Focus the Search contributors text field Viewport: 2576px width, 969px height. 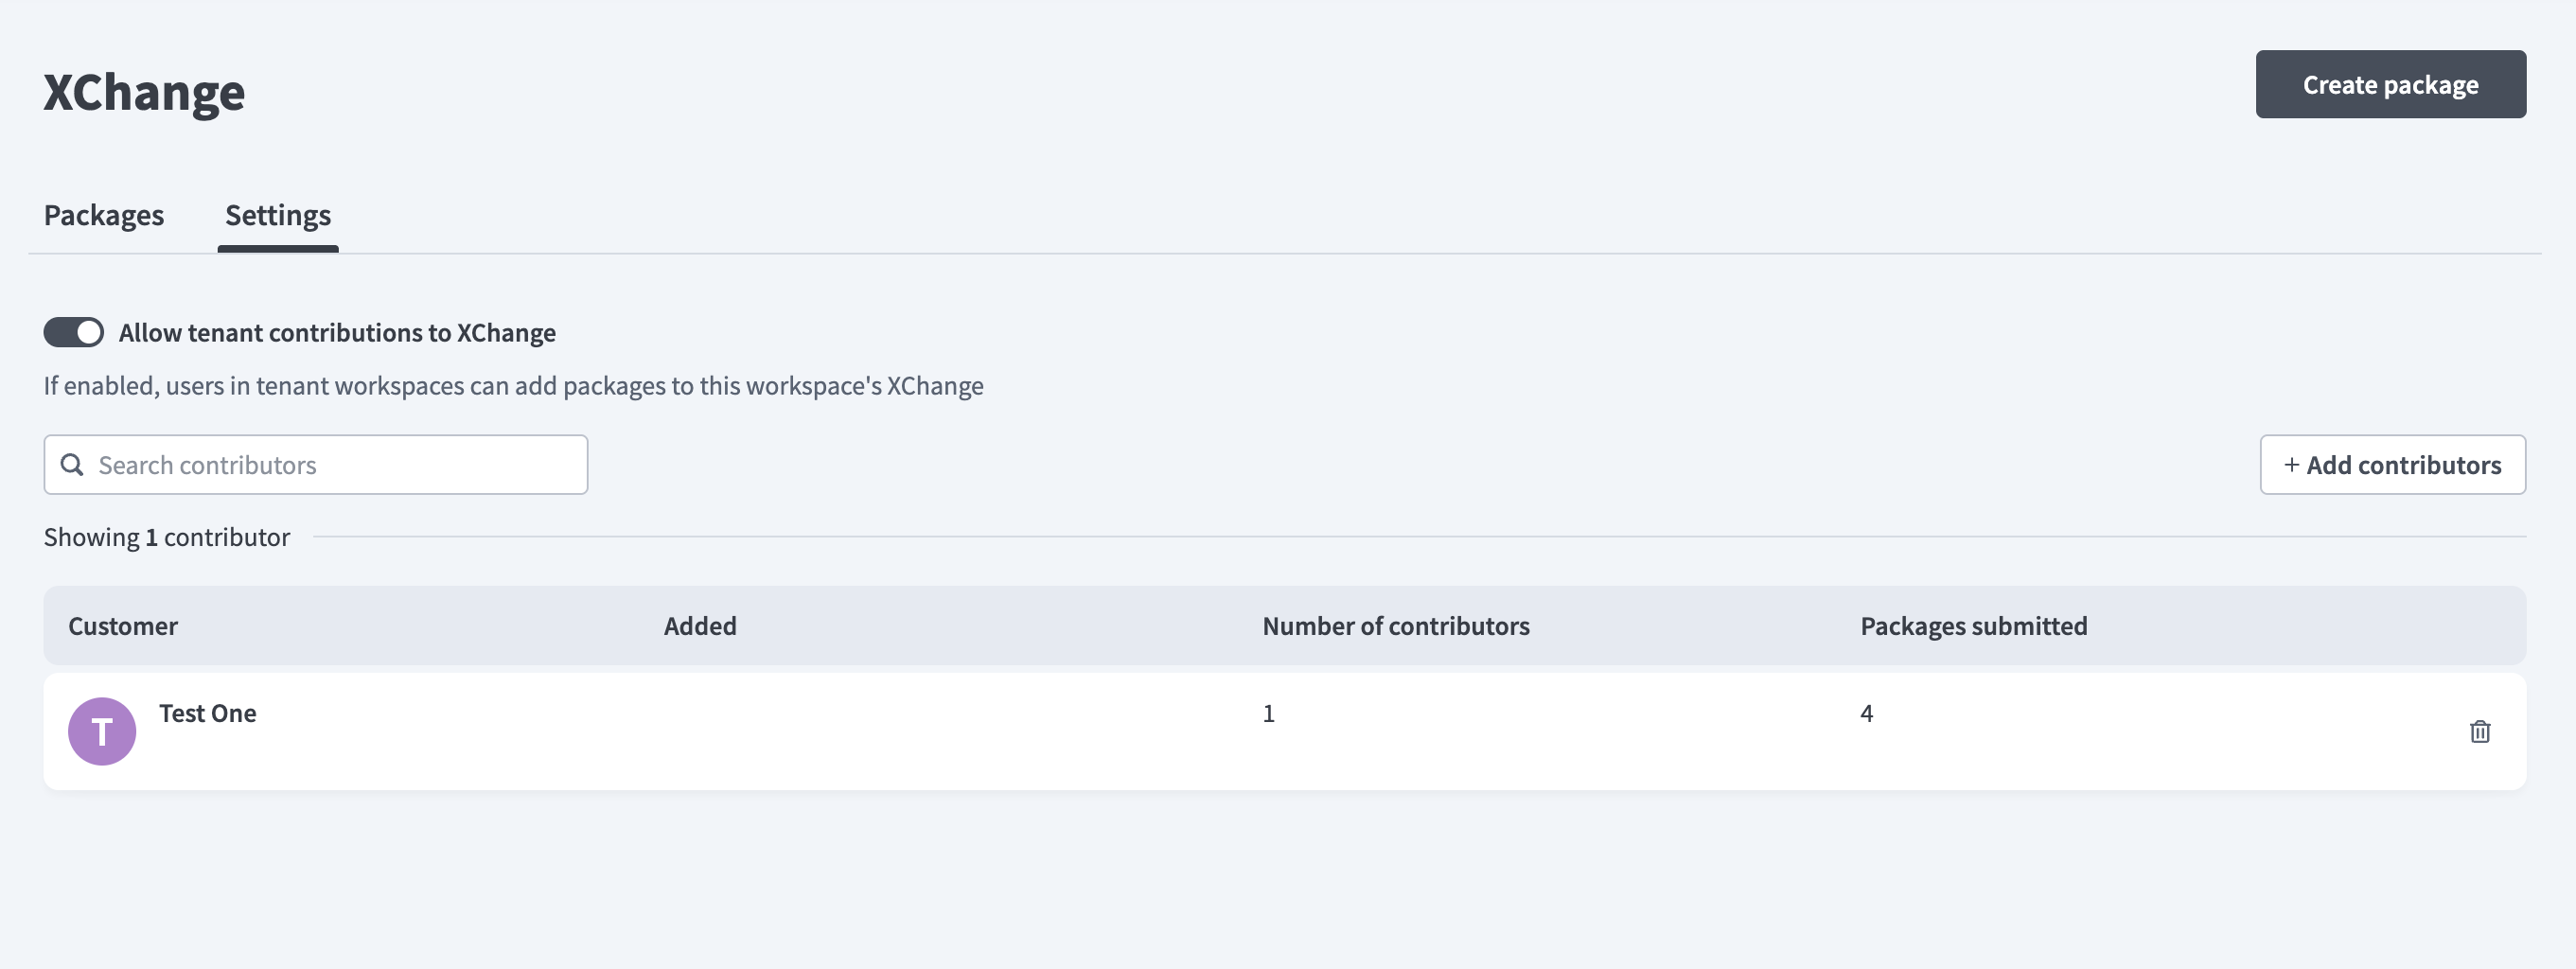(316, 464)
